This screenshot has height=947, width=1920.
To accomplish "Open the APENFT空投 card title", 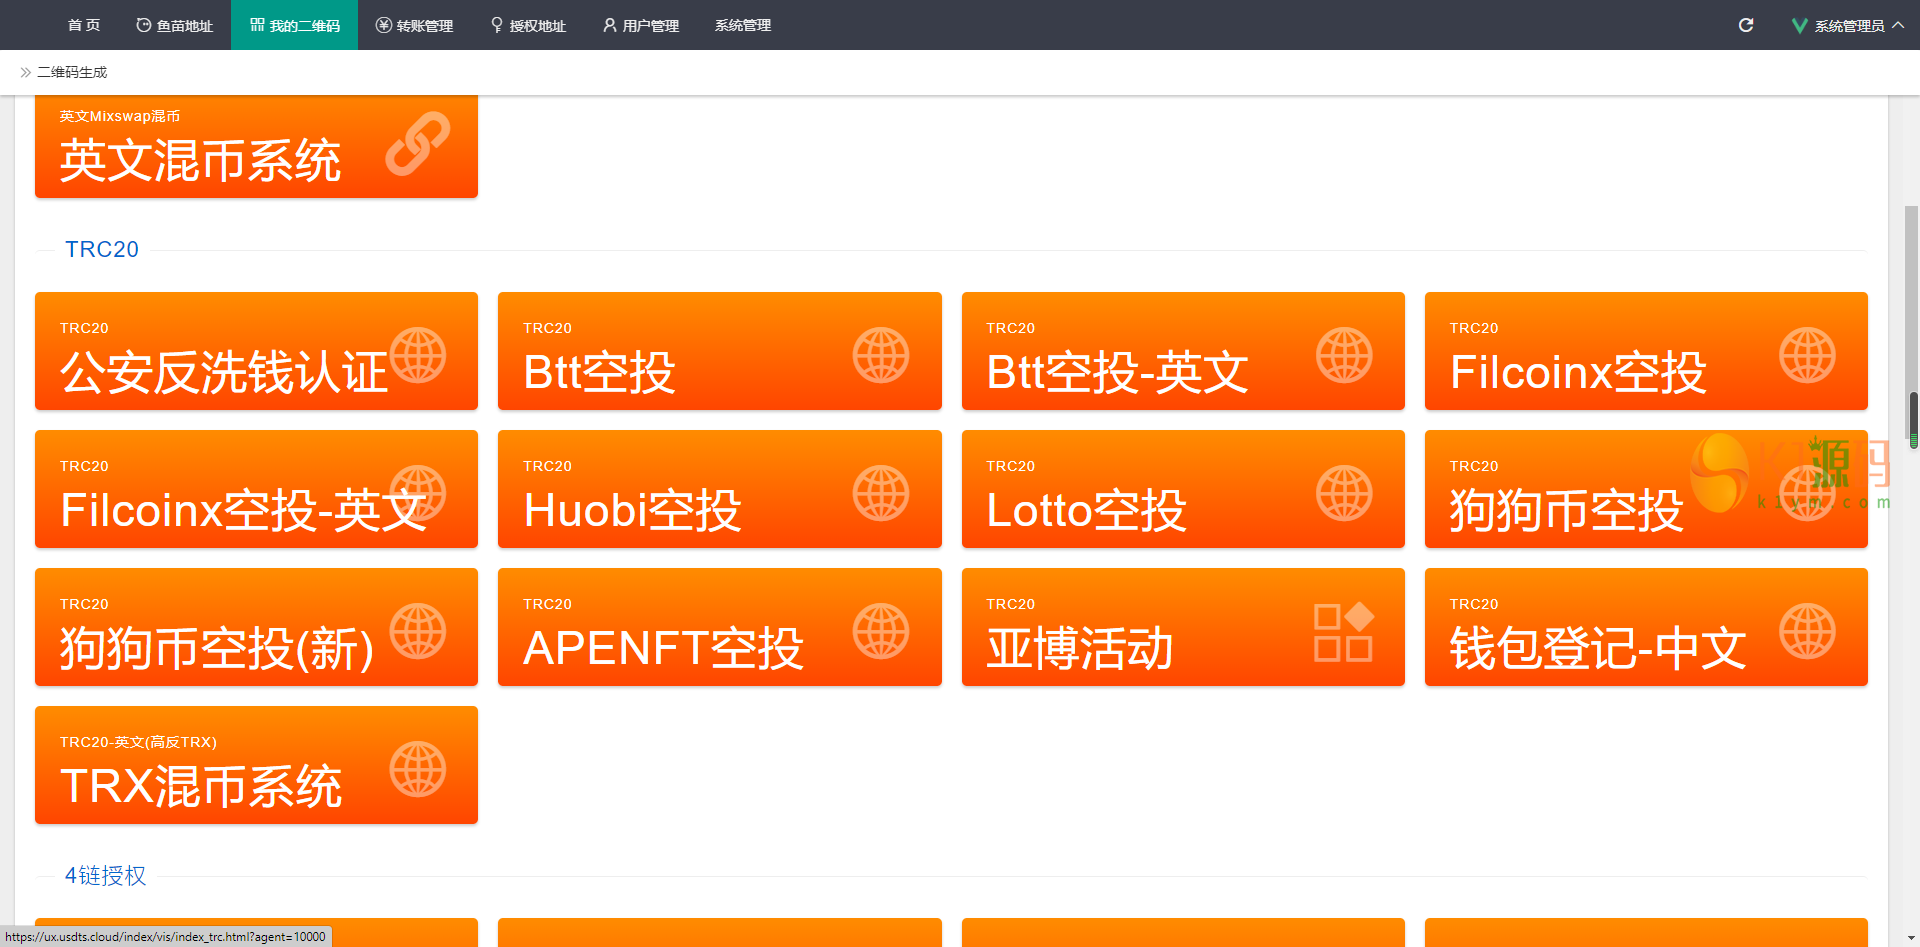I will 664,649.
